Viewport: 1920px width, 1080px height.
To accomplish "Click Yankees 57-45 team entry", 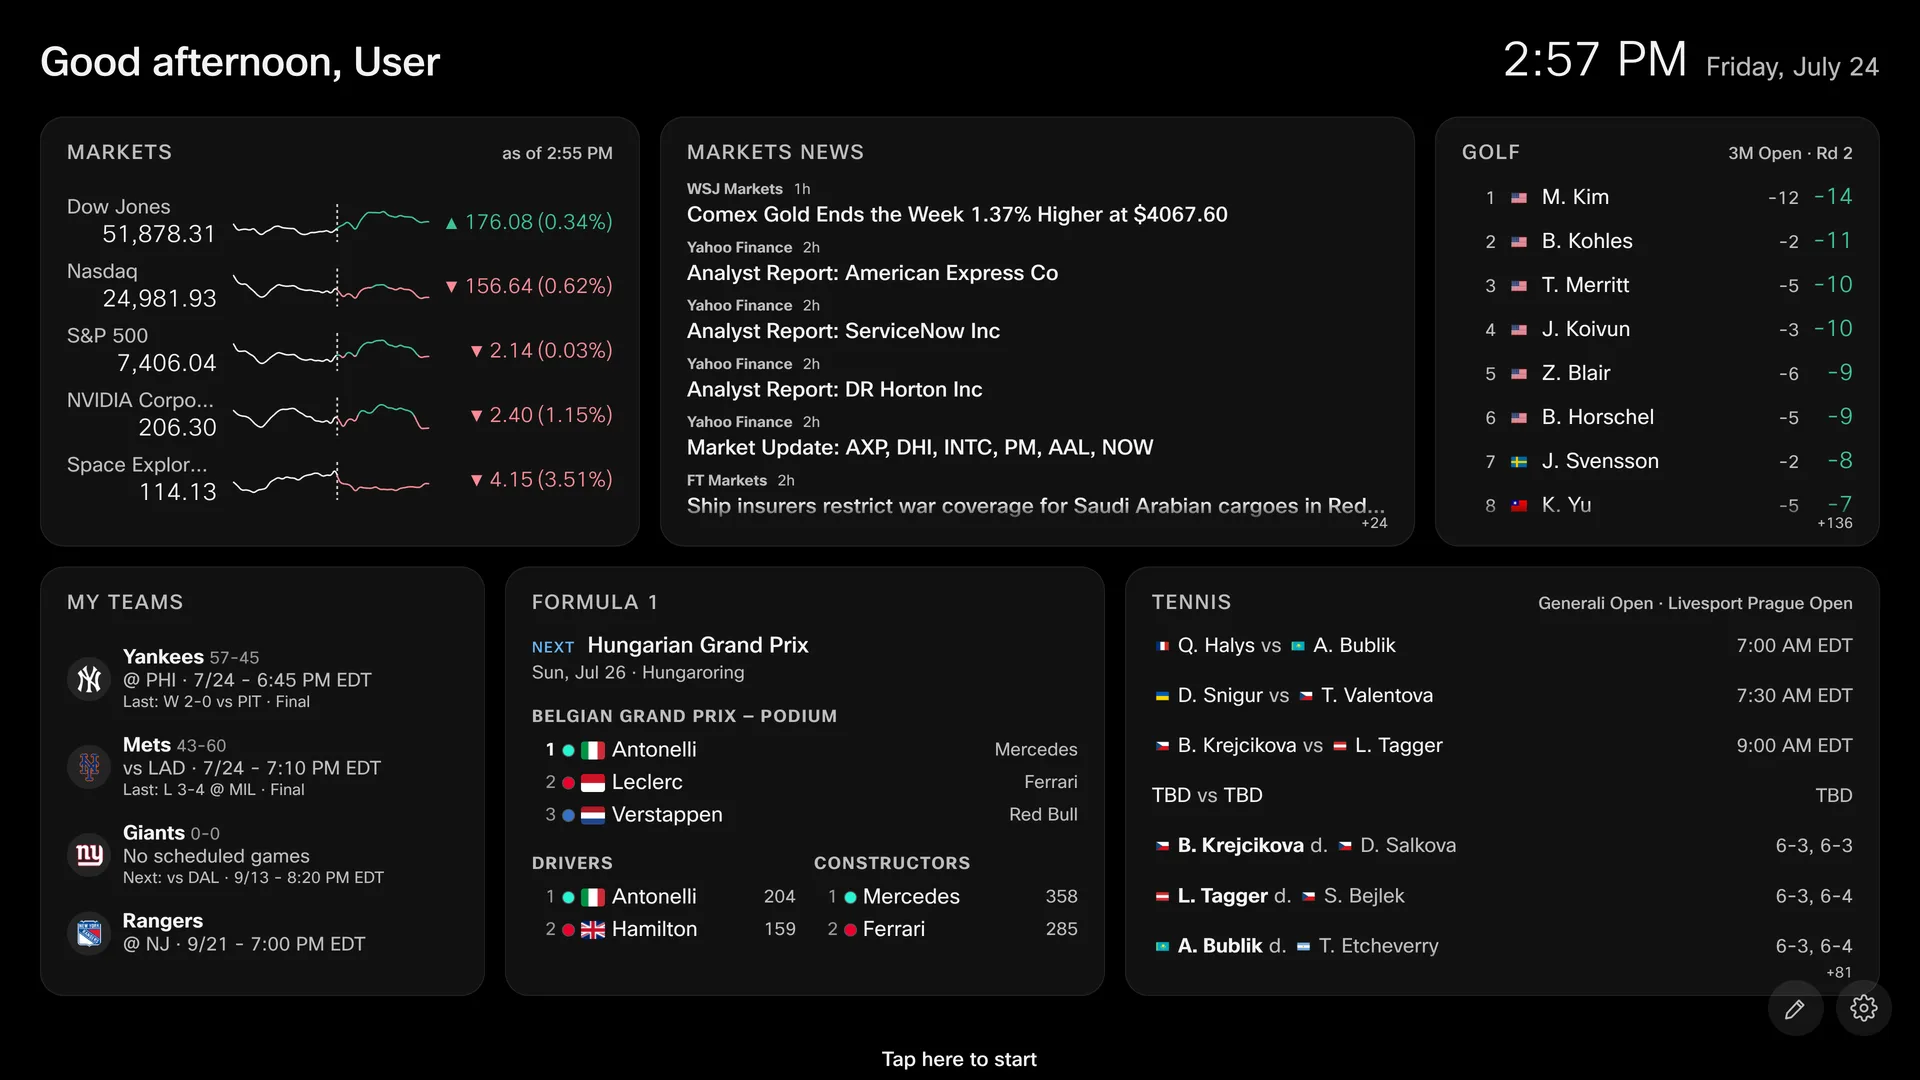I will [262, 679].
